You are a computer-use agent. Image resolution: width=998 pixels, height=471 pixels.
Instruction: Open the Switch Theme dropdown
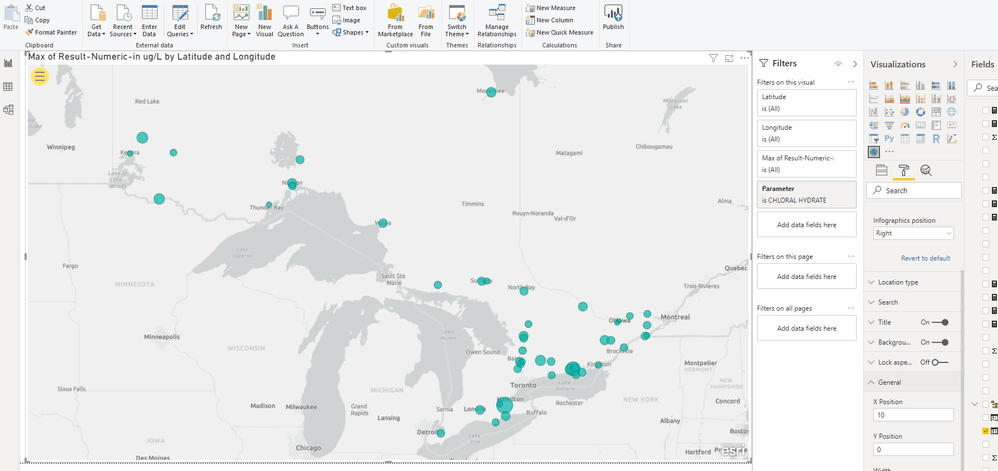[x=457, y=20]
